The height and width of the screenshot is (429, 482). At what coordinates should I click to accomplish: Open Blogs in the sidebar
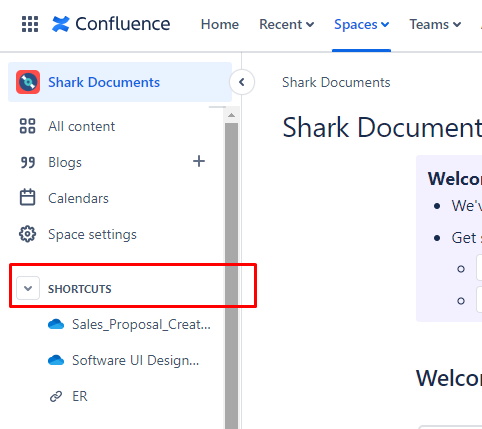(65, 162)
